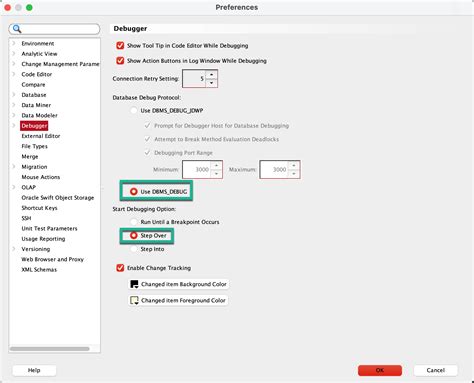Select Use DBMS_DEBUG radio button
This screenshot has height=383, width=474.
click(x=134, y=192)
